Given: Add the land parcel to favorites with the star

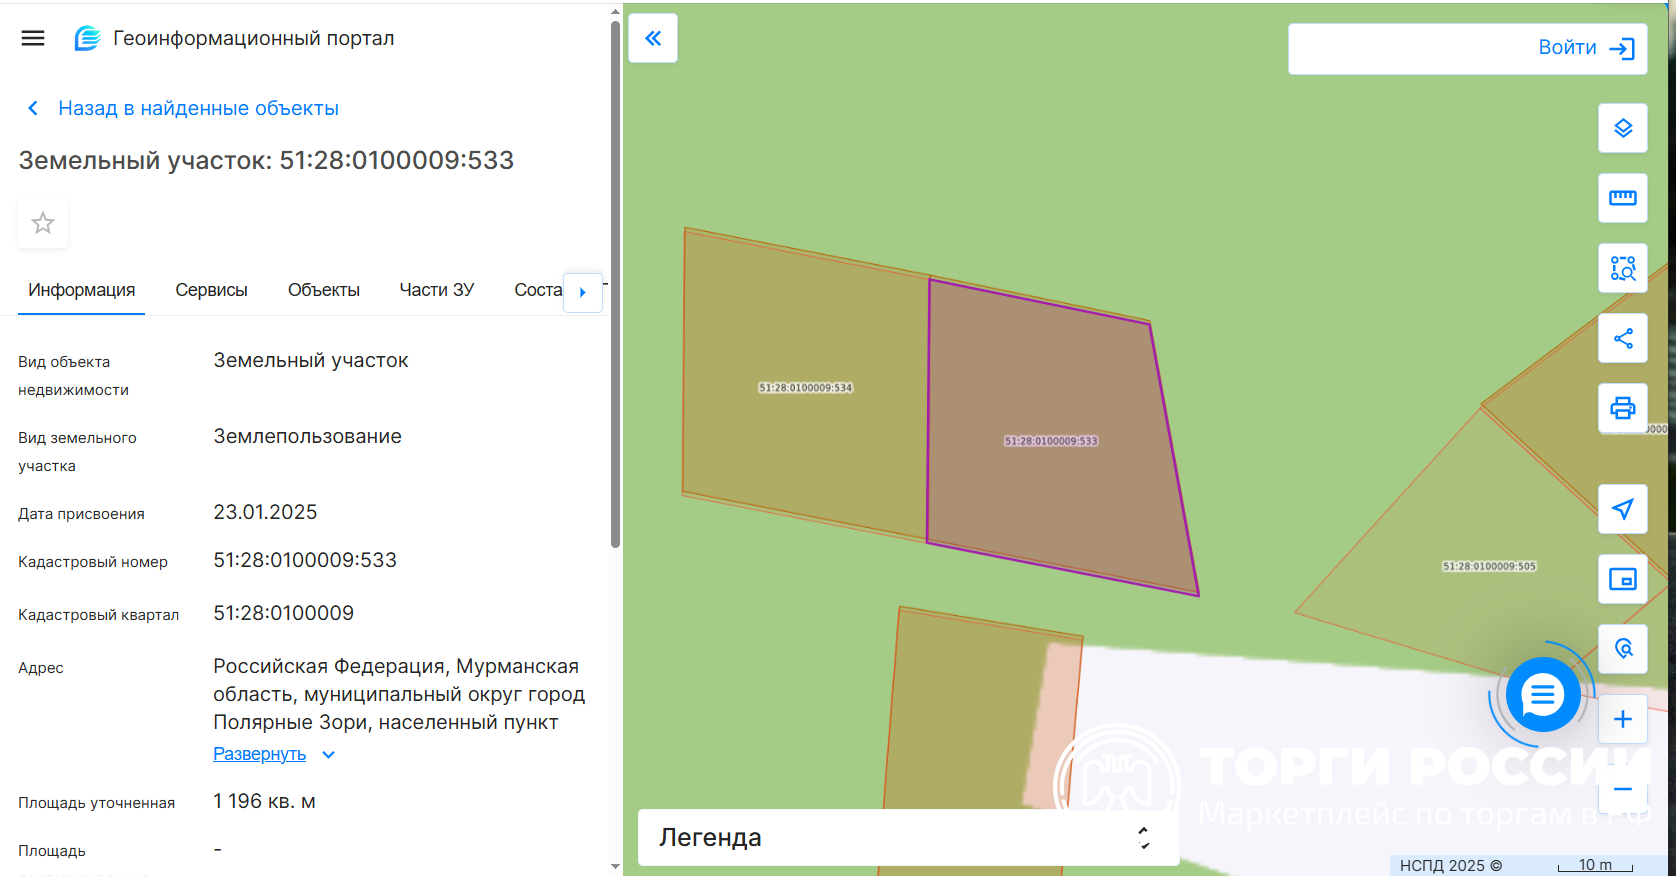Looking at the screenshot, I should coord(43,223).
